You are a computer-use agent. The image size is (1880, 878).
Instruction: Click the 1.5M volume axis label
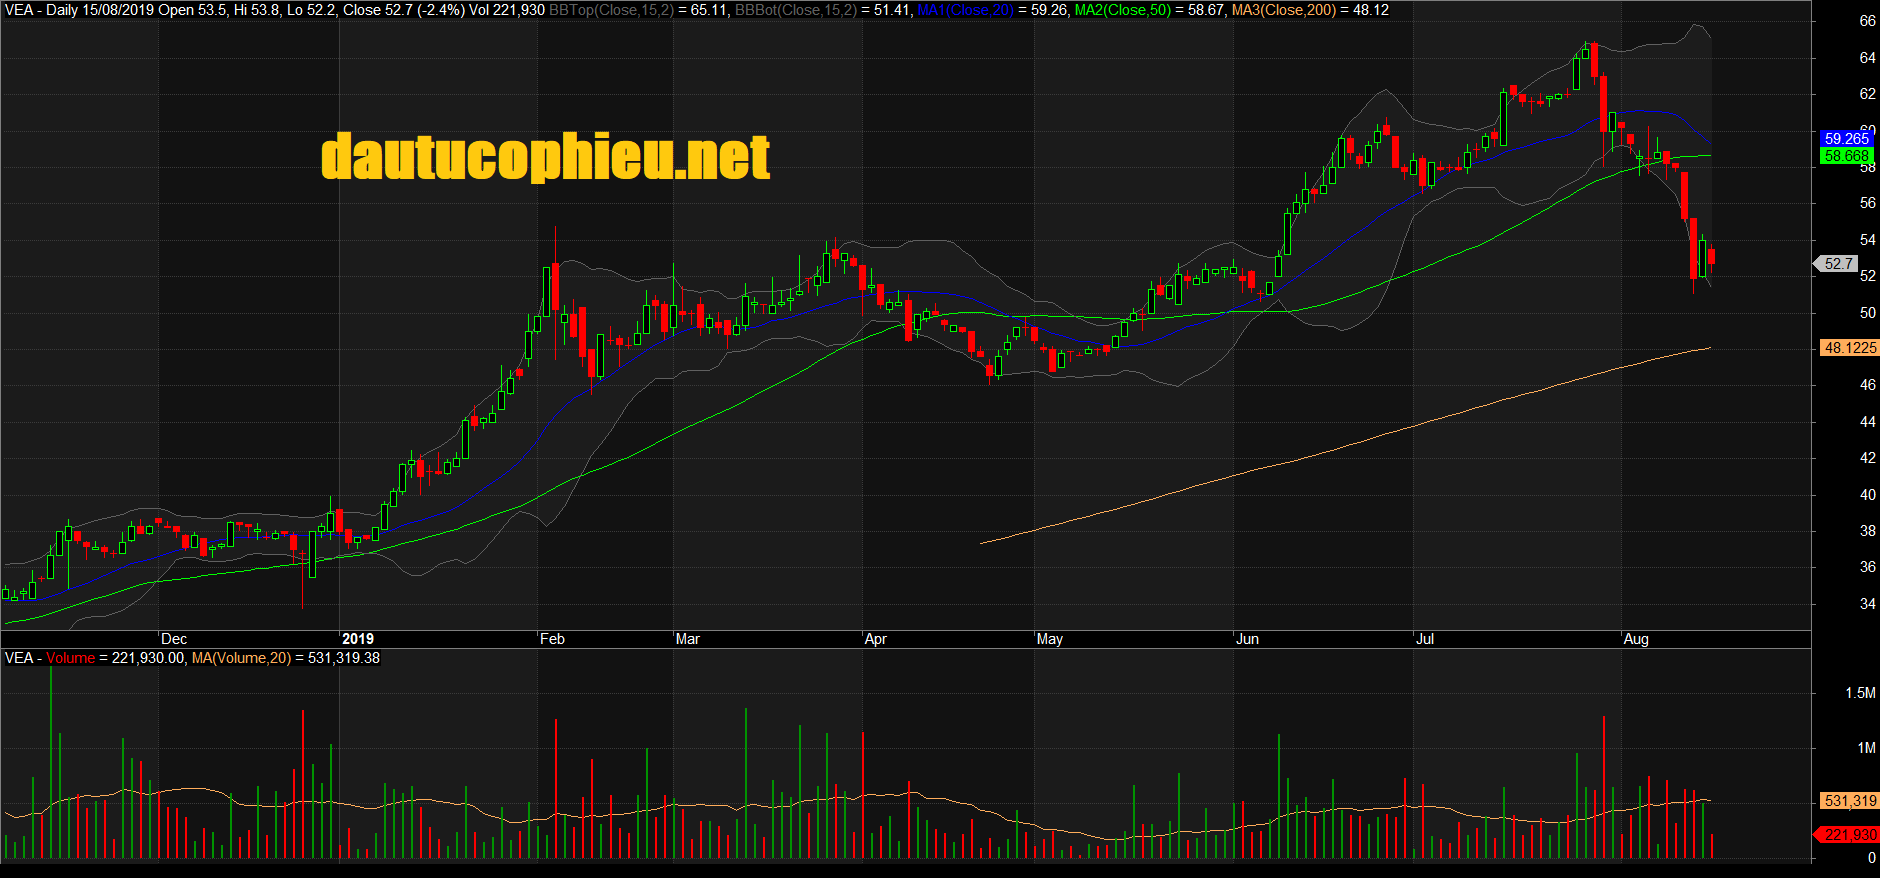pyautogui.click(x=1860, y=693)
